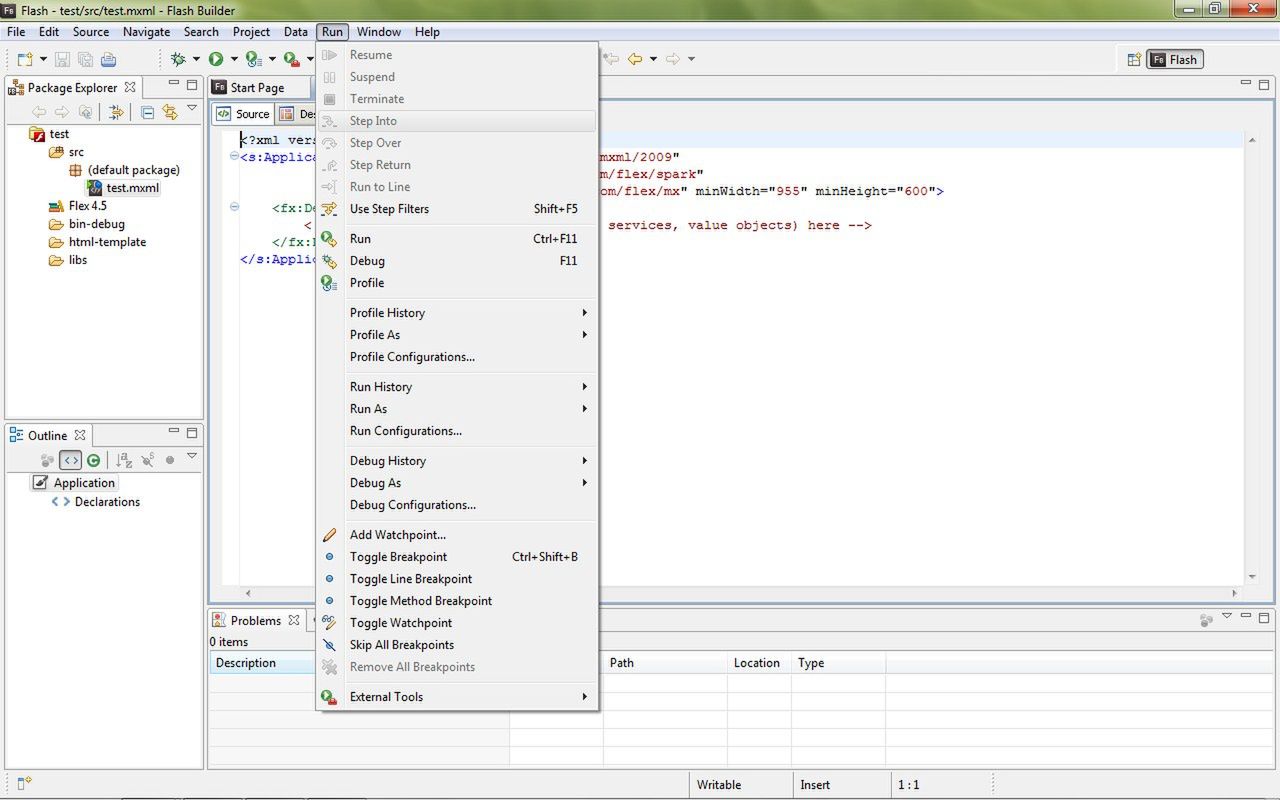Viewport: 1280px width, 800px height.
Task: Toggle alphabetical sort in Outline
Action: tap(124, 460)
